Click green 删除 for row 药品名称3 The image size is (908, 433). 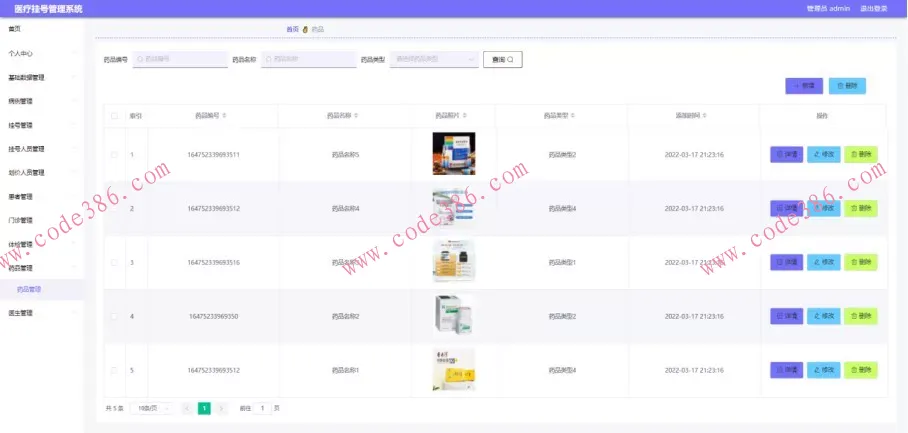(x=861, y=262)
